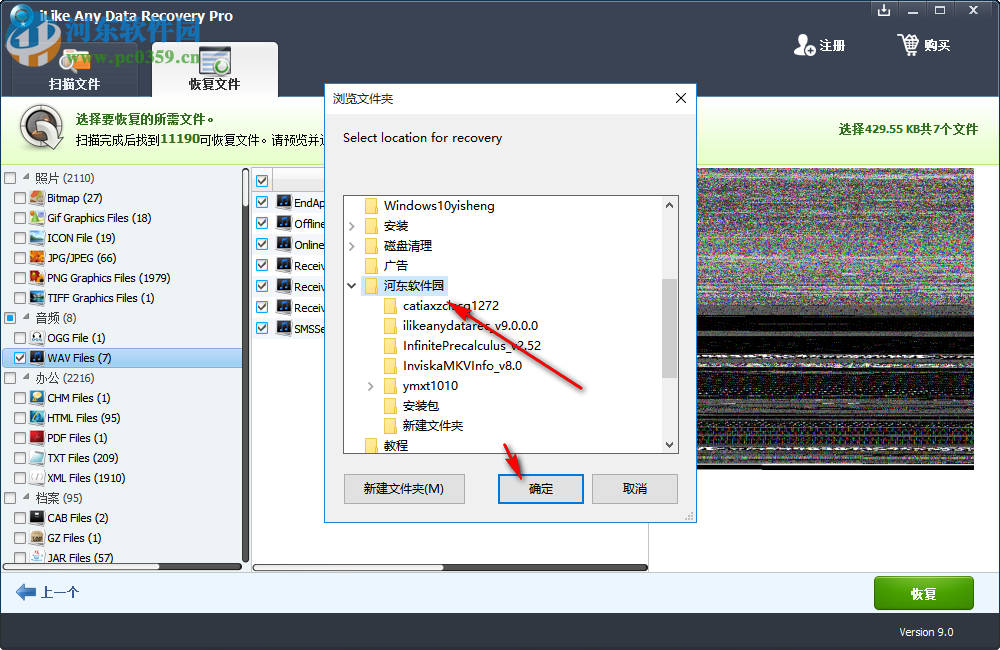Click the 购买 shopping cart icon
The width and height of the screenshot is (1000, 650).
click(908, 44)
